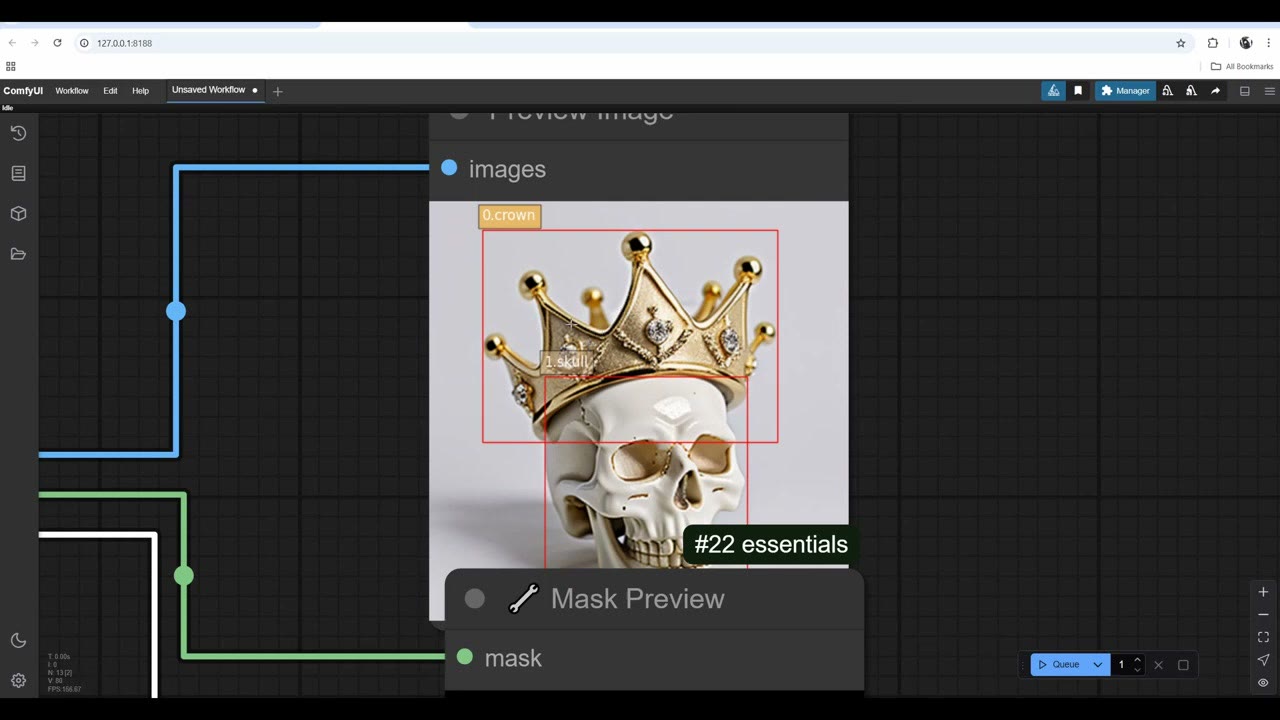
Task: Open the workflows folder sidebar icon
Action: (18, 254)
